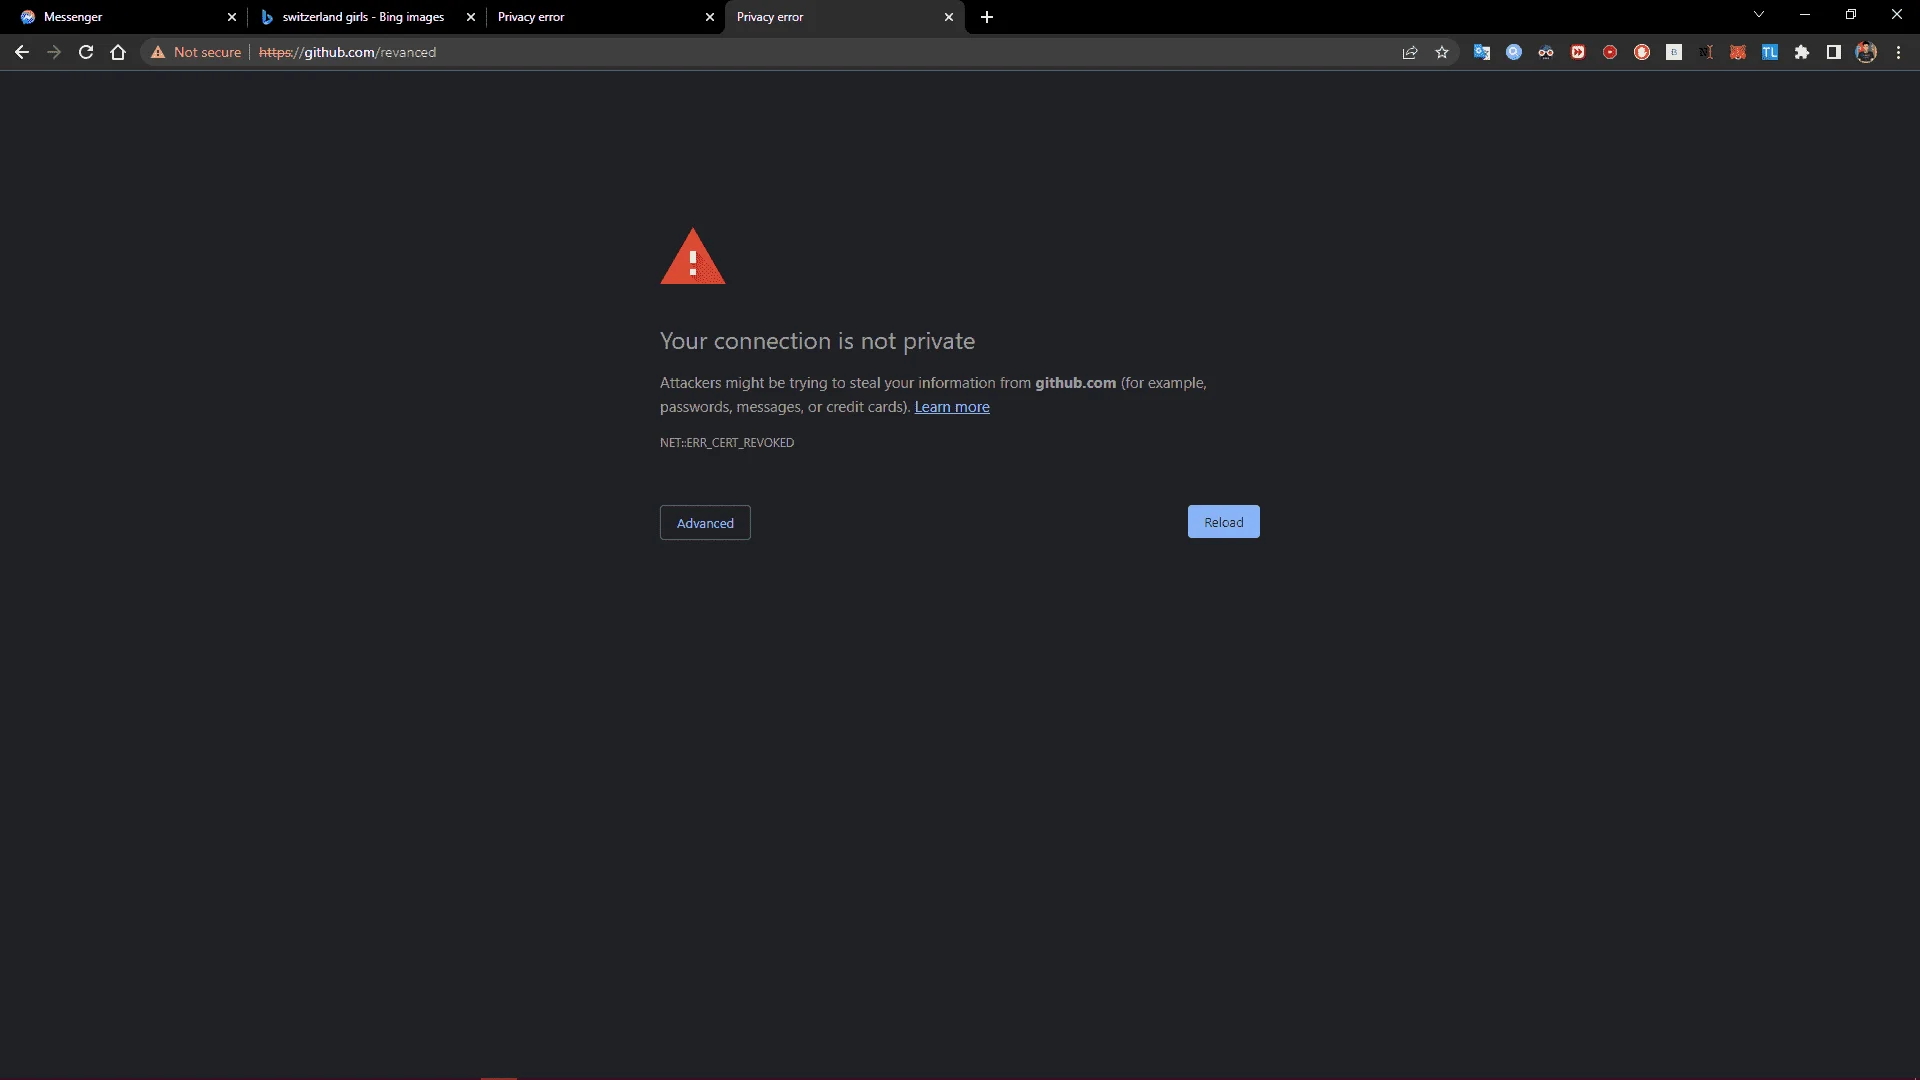Screen dimensions: 1920x1080
Task: Go back to the previous page
Action: (22, 52)
